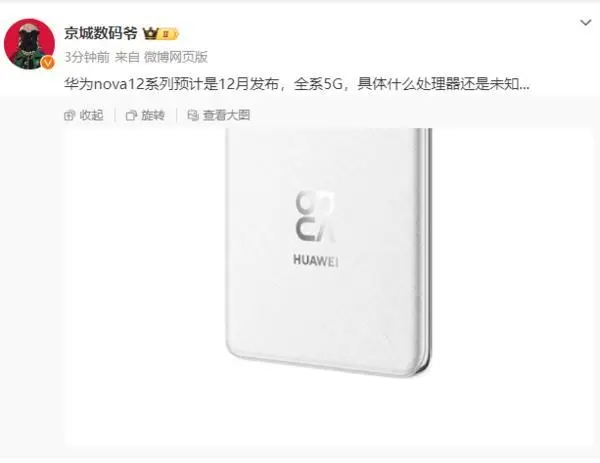
Task: Click the collapse icon before 收起
Action: click(70, 115)
